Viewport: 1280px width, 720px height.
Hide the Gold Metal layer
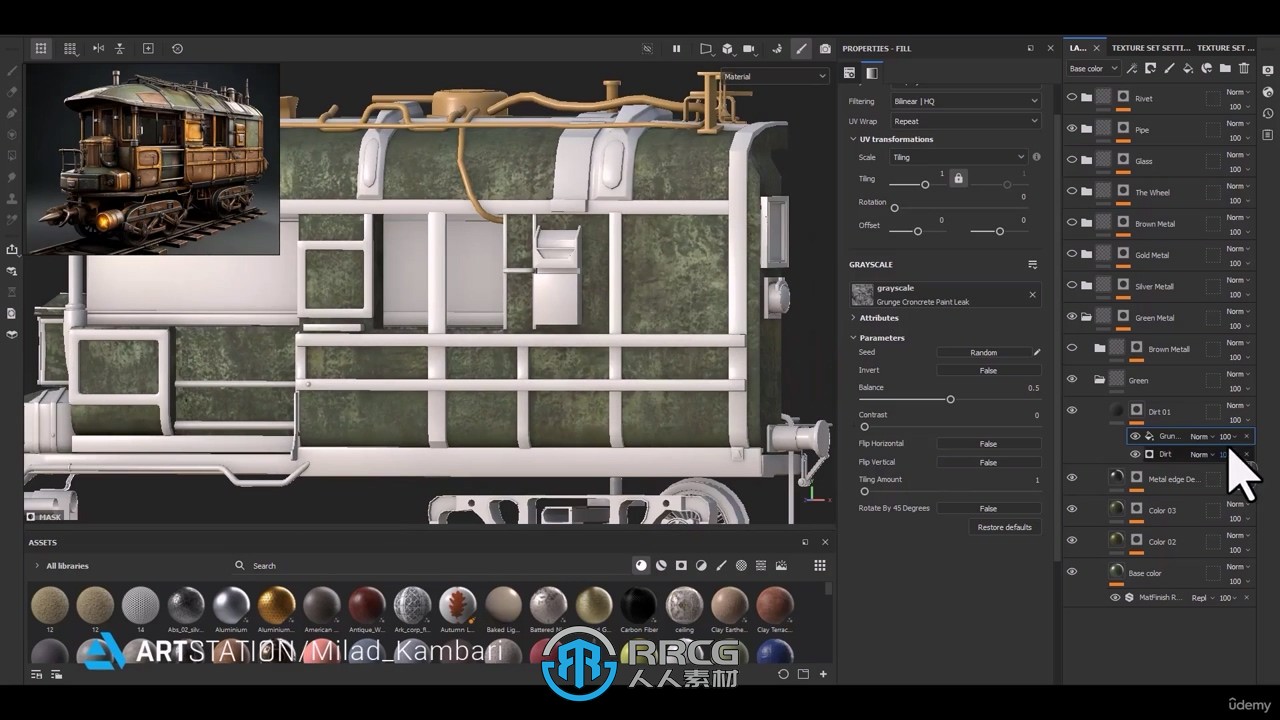tap(1072, 254)
